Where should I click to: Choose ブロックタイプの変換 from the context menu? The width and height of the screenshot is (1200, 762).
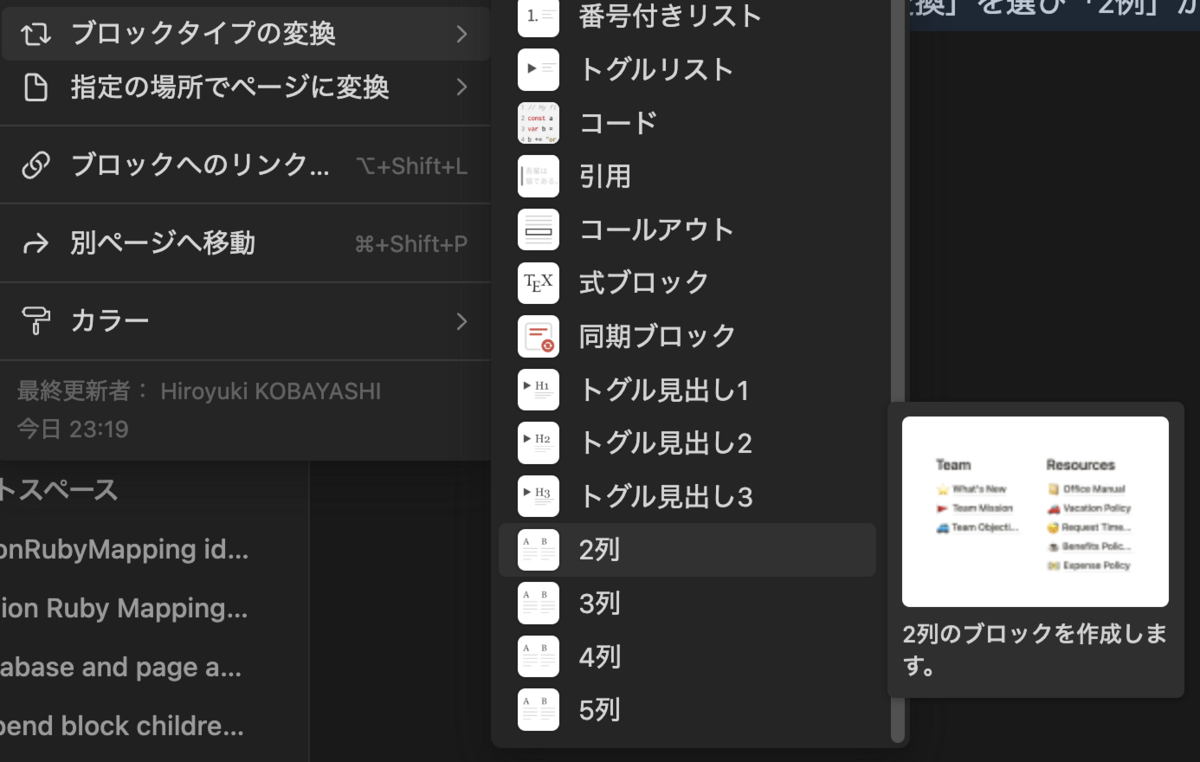coord(245,34)
